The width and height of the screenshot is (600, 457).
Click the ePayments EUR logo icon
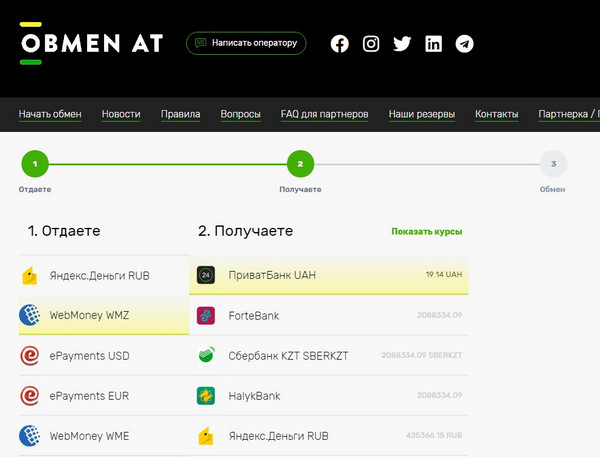click(x=29, y=396)
